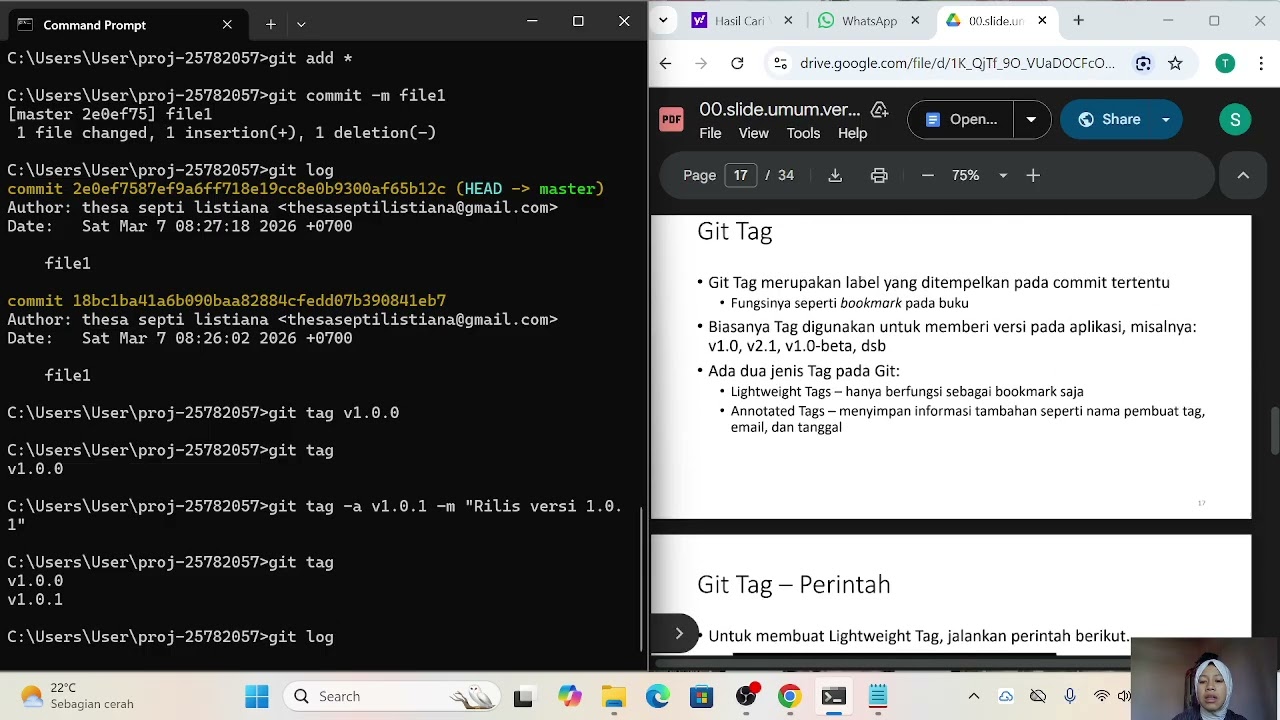Open the Chrome tab search chevron
This screenshot has height=720, width=1280.
665,20
